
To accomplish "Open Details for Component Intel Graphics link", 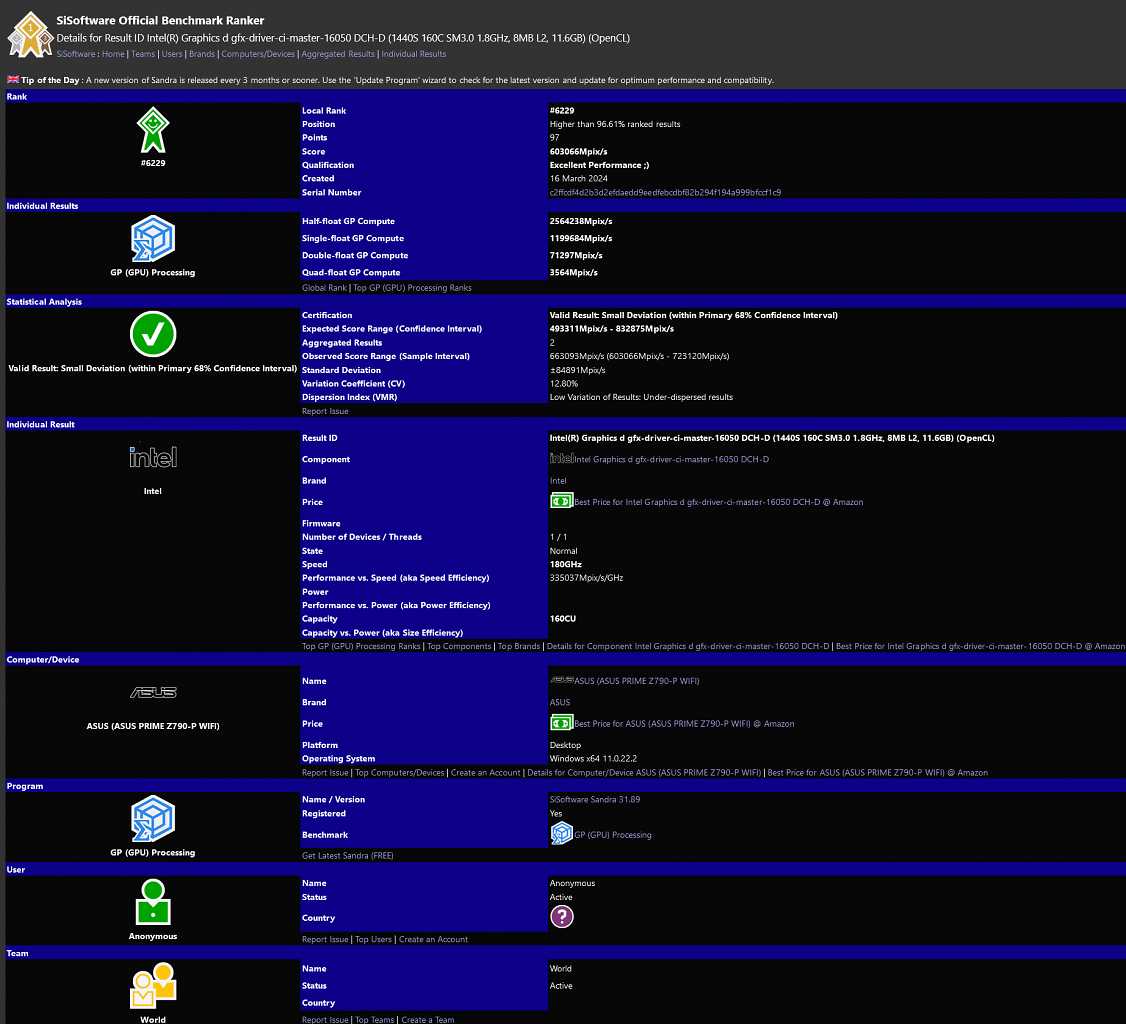I will pos(688,646).
